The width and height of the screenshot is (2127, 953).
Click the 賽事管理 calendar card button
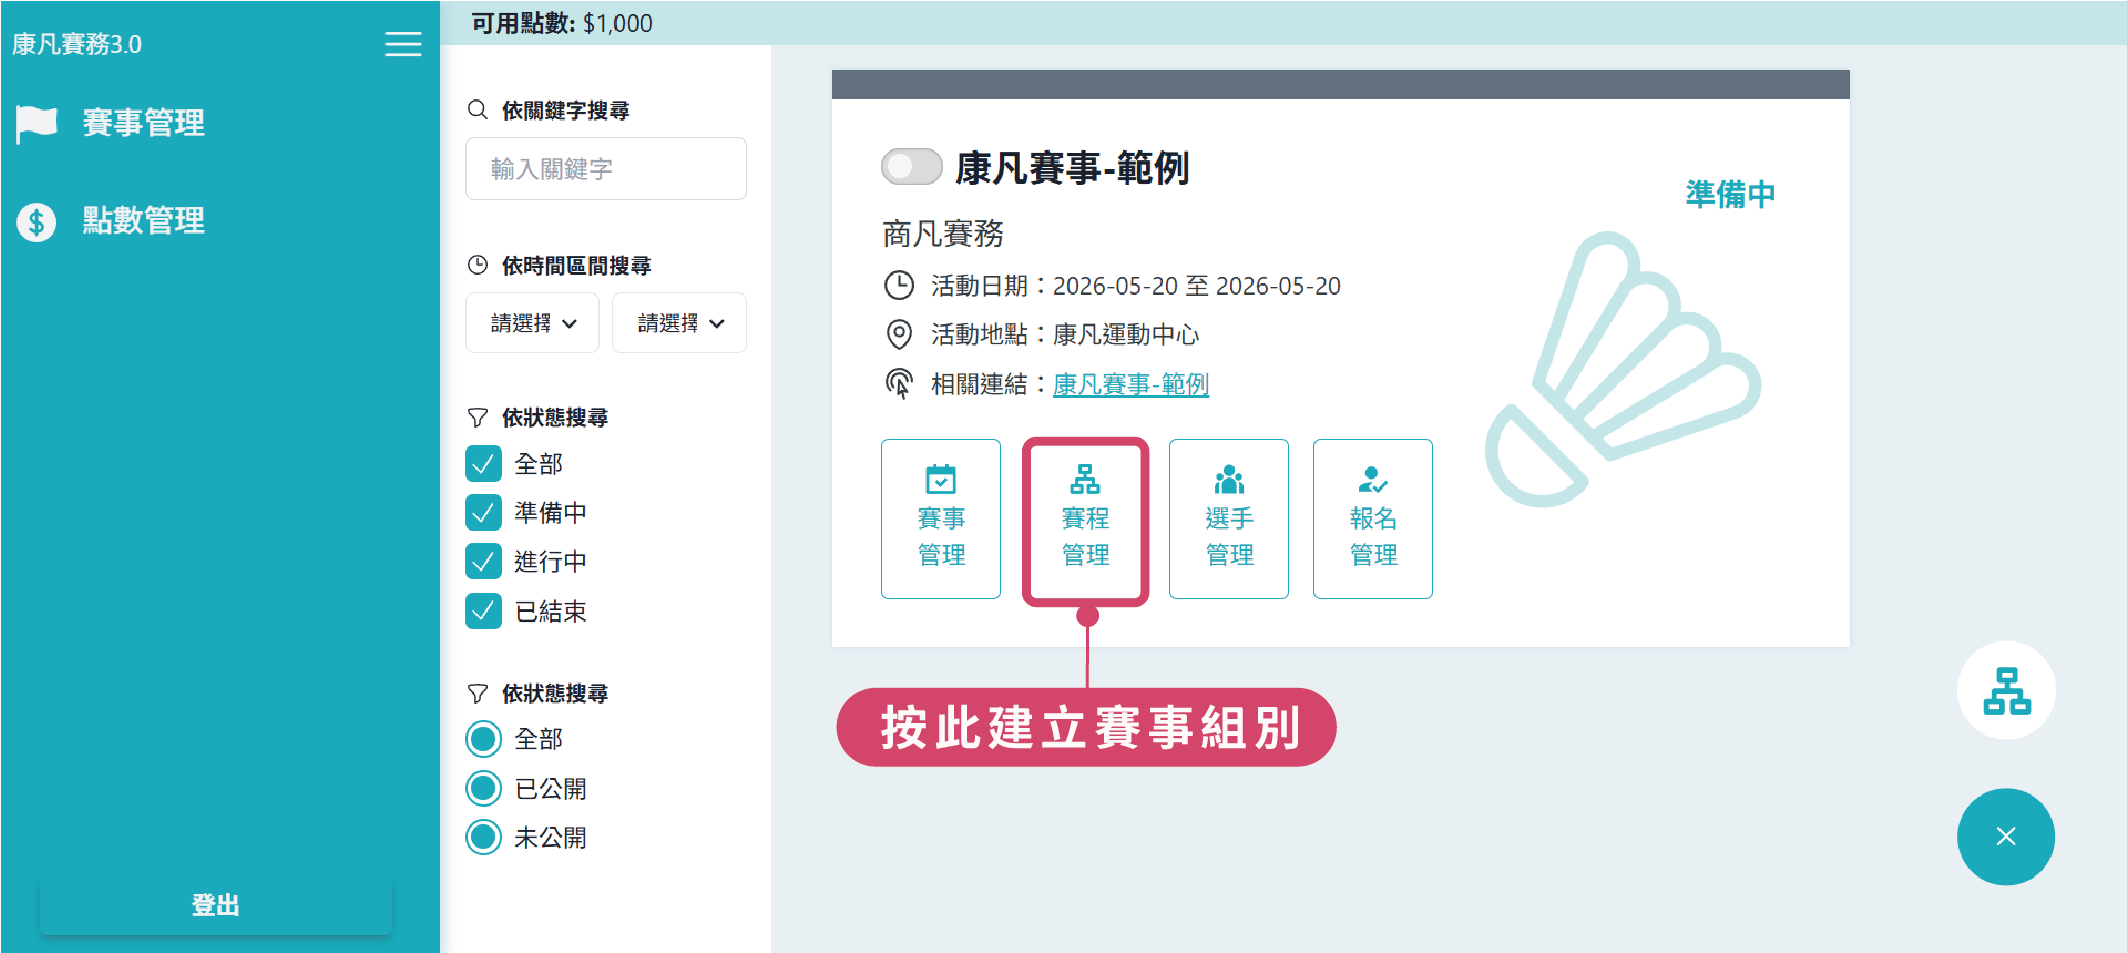tap(940, 519)
